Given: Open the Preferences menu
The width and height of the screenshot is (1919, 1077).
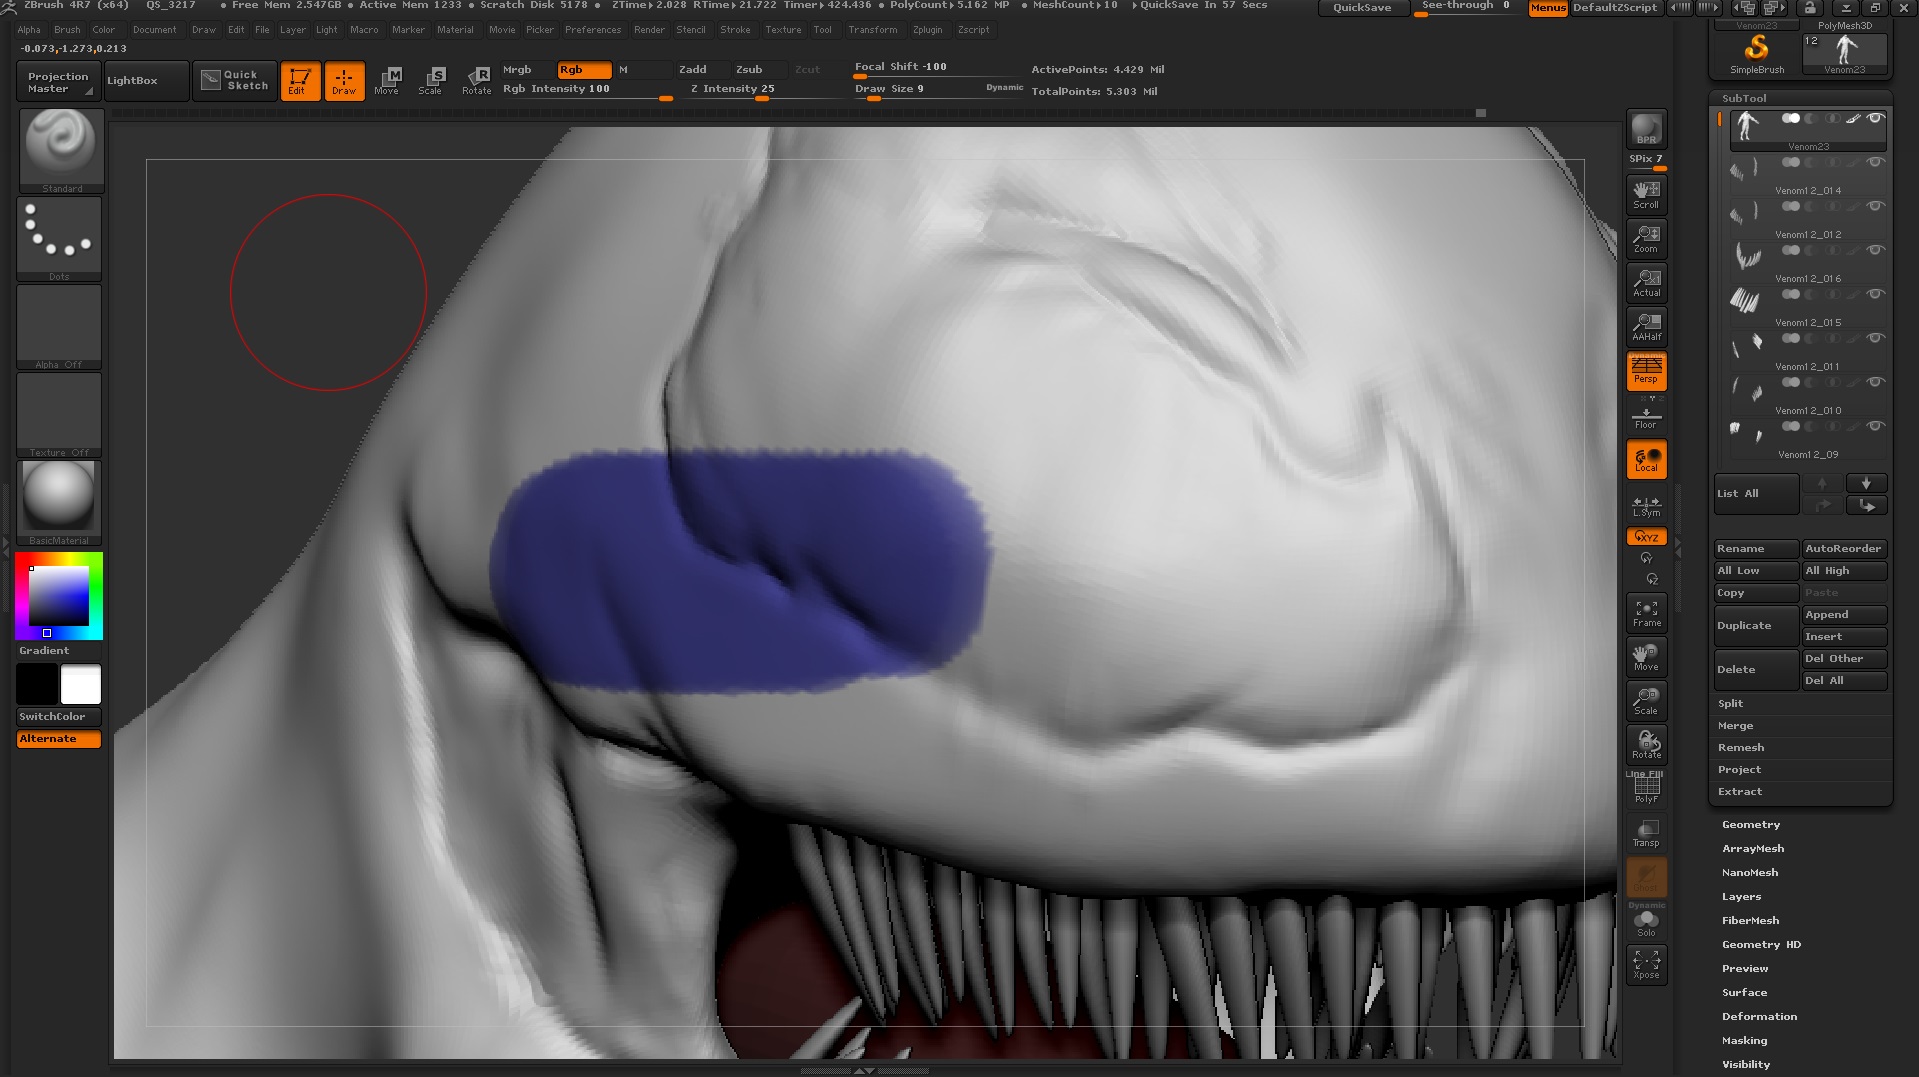Looking at the screenshot, I should point(593,30).
